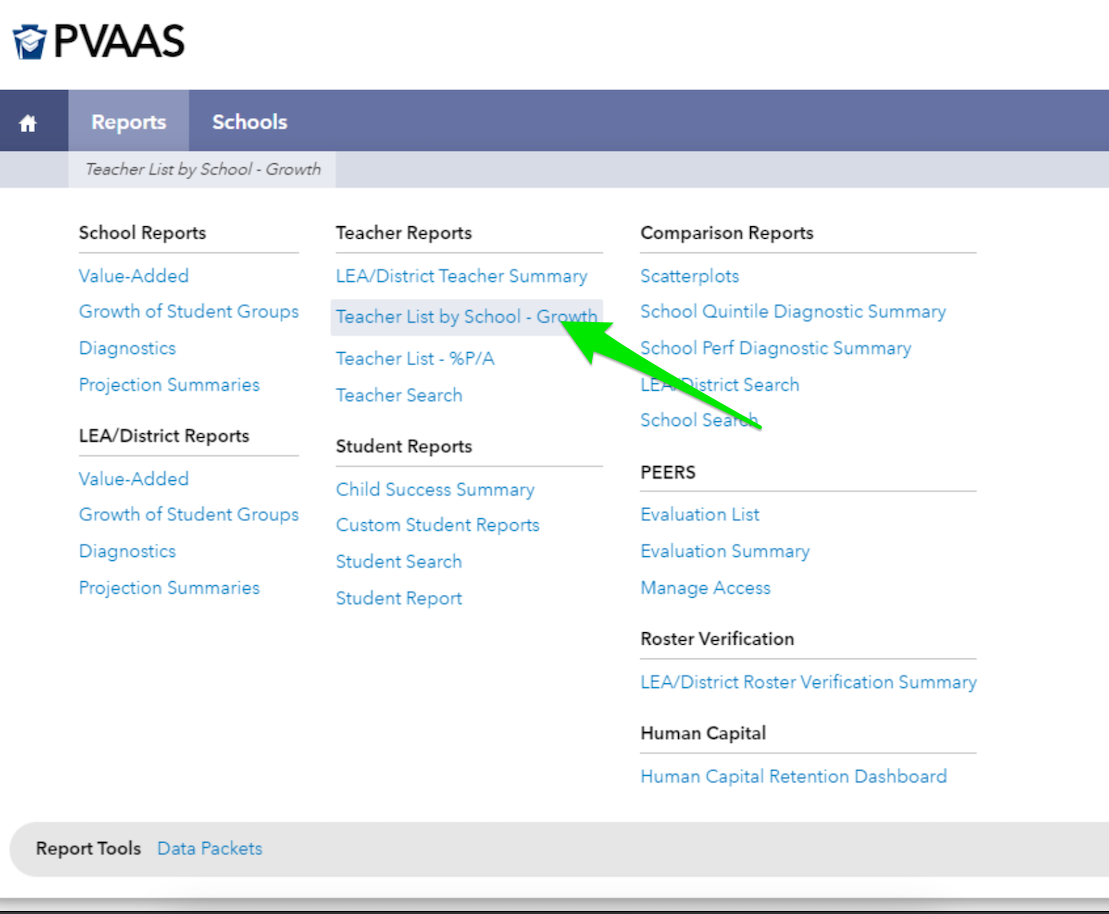Open PEERS Evaluation List link
1109x914 pixels.
(699, 514)
